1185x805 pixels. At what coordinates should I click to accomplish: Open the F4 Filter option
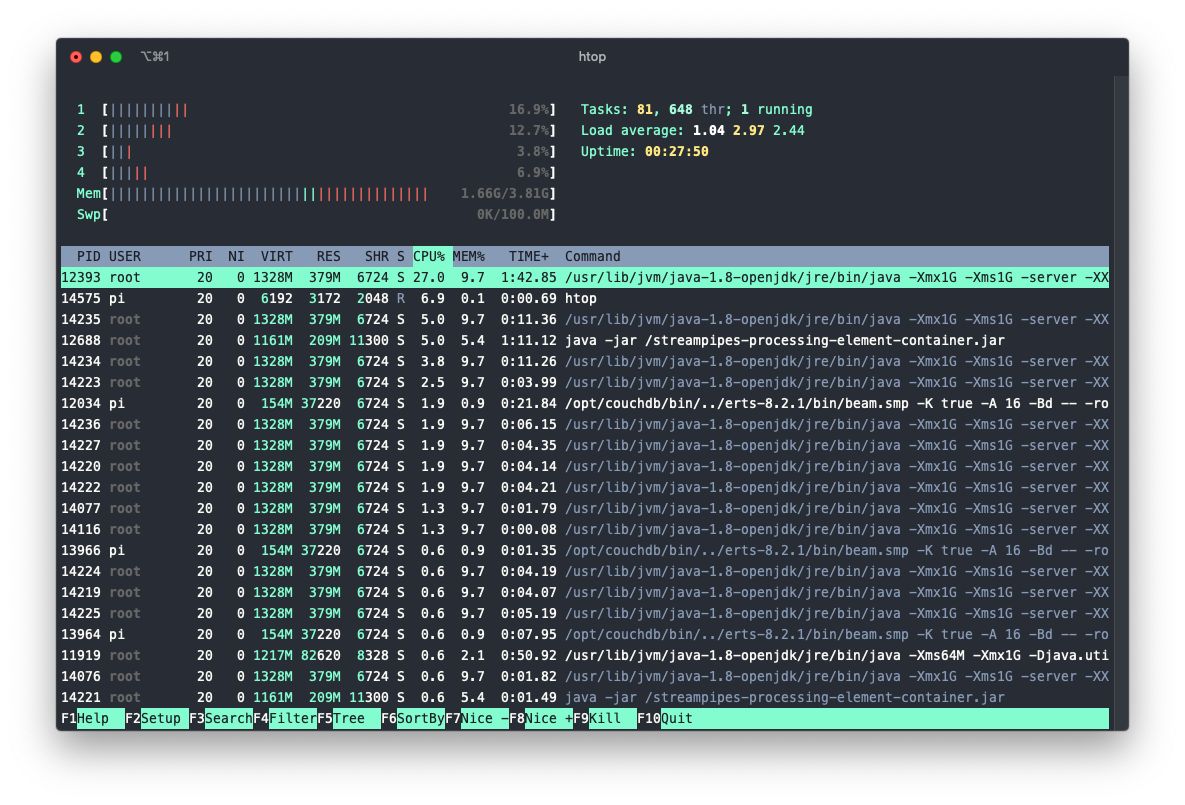click(x=284, y=718)
